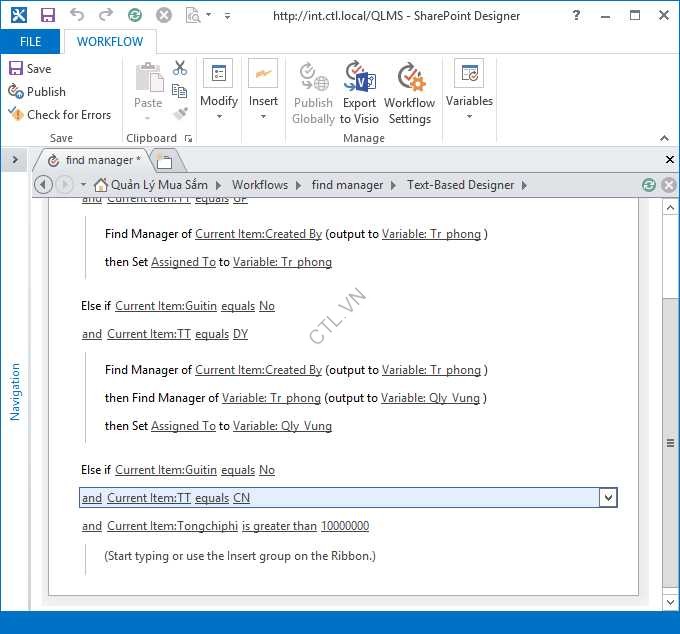The width and height of the screenshot is (680, 634).
Task: Click the 'is greater than' operator link
Action: pyautogui.click(x=279, y=526)
